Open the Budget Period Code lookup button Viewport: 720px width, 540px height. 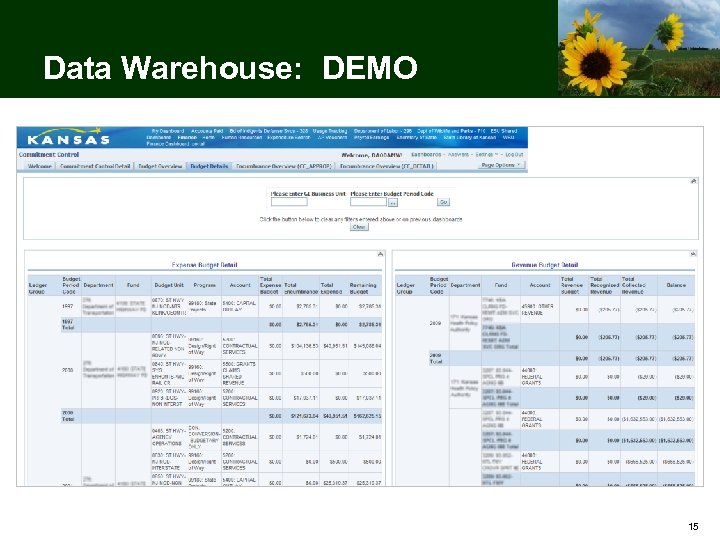pos(393,202)
